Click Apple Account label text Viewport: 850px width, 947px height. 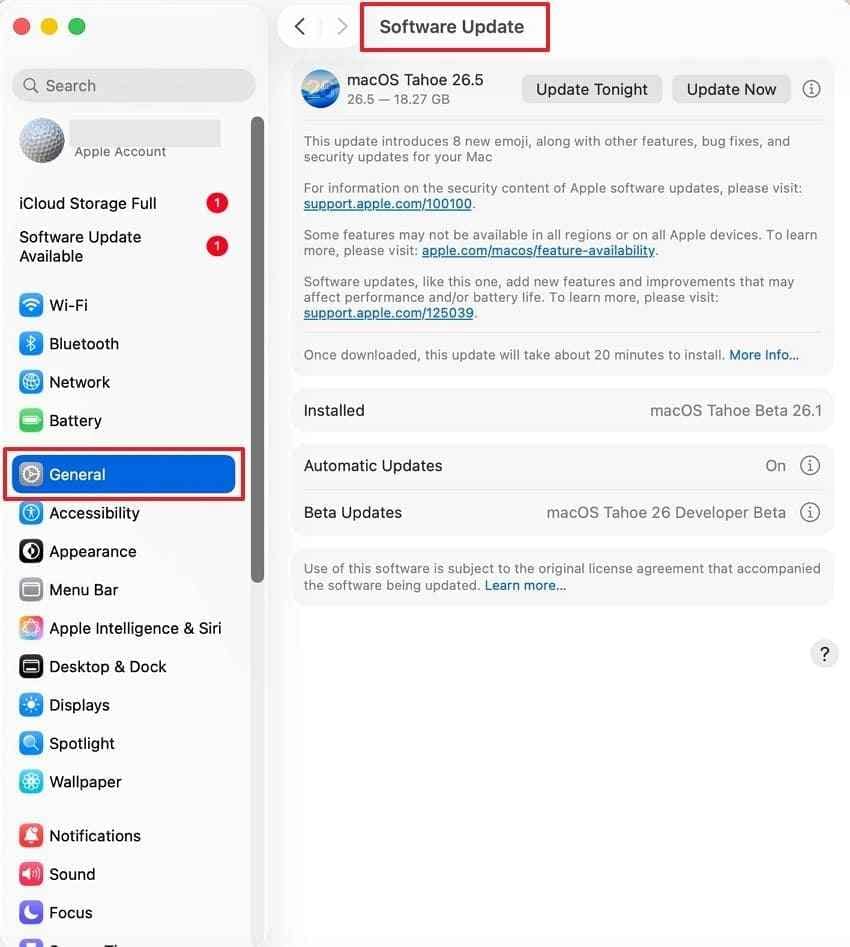click(x=120, y=152)
